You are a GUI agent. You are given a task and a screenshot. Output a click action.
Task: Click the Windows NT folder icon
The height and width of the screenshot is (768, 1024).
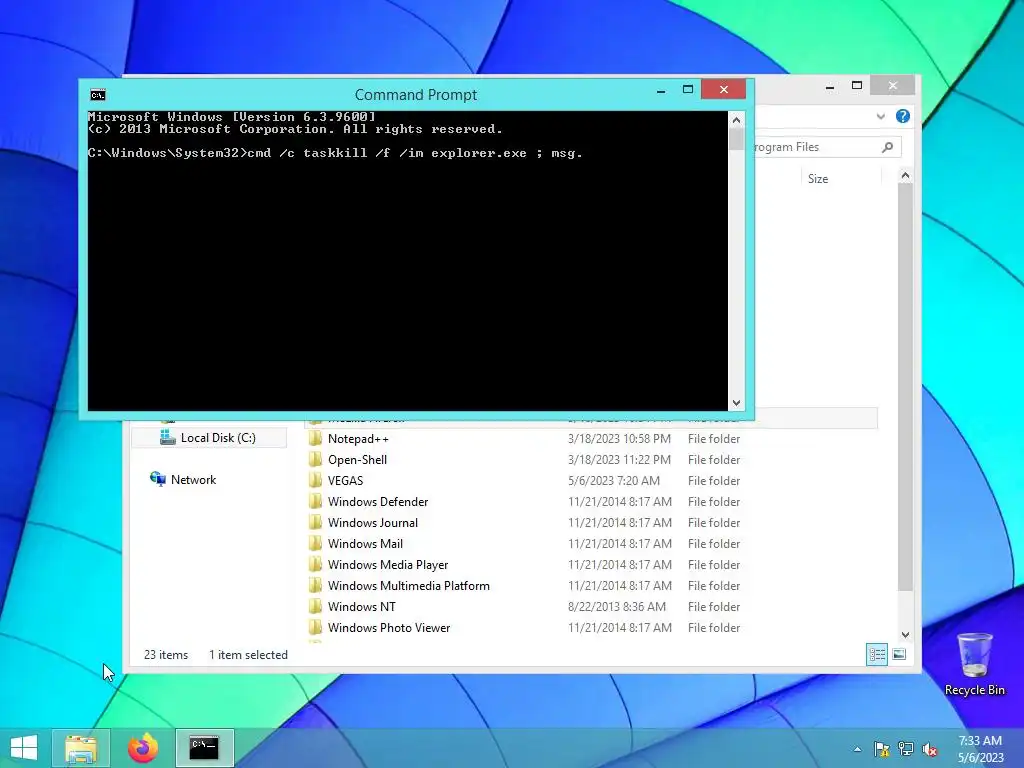pyautogui.click(x=315, y=606)
